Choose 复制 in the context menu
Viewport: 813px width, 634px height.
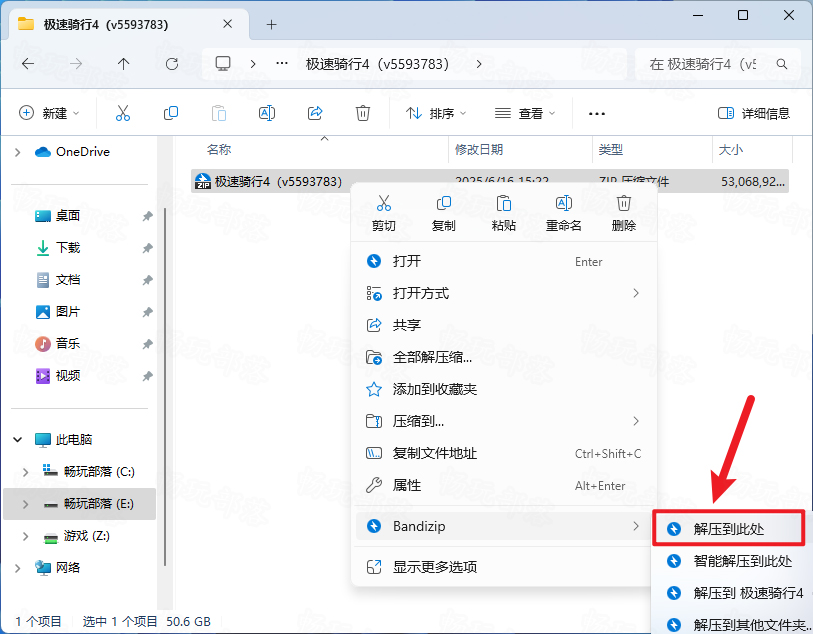pyautogui.click(x=444, y=214)
